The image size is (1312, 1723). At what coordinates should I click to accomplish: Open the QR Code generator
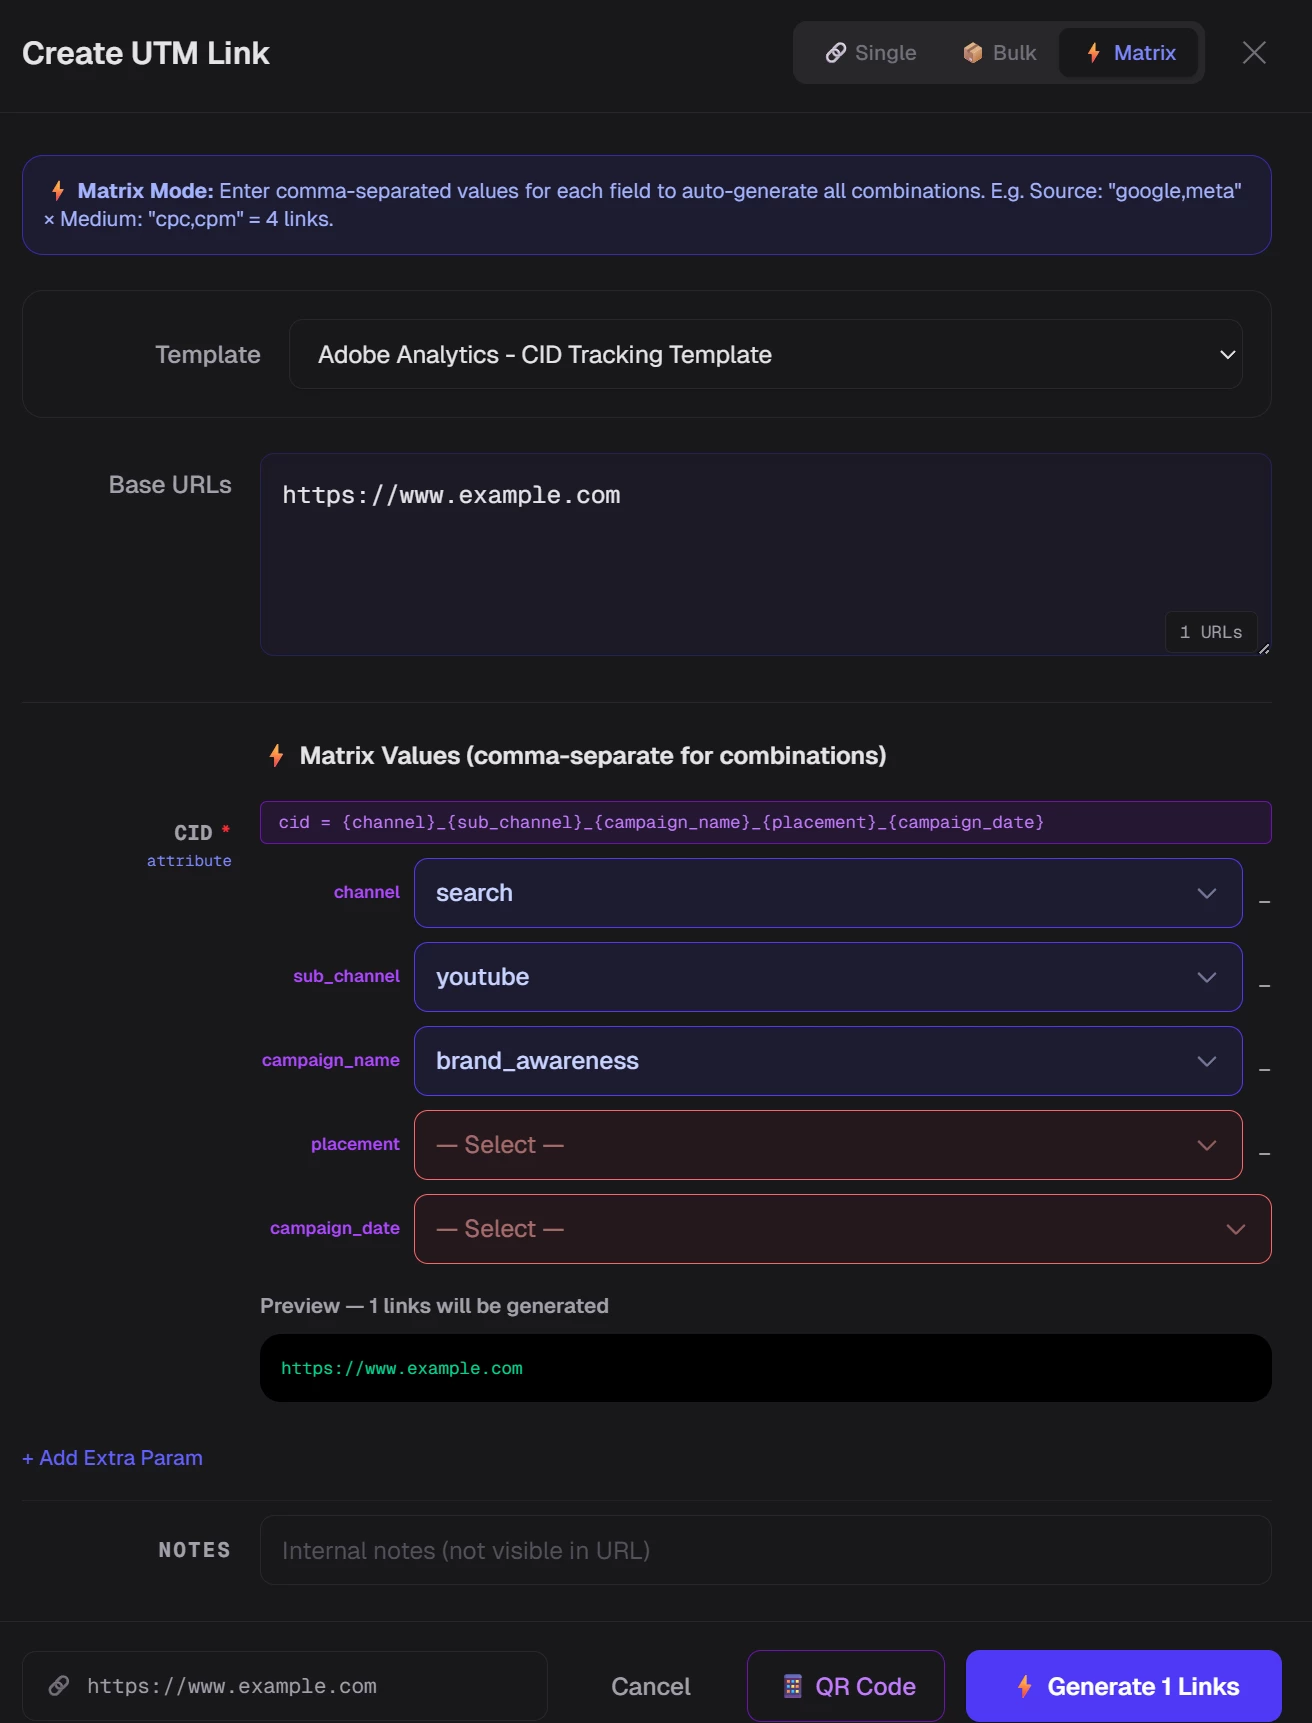pos(846,1686)
